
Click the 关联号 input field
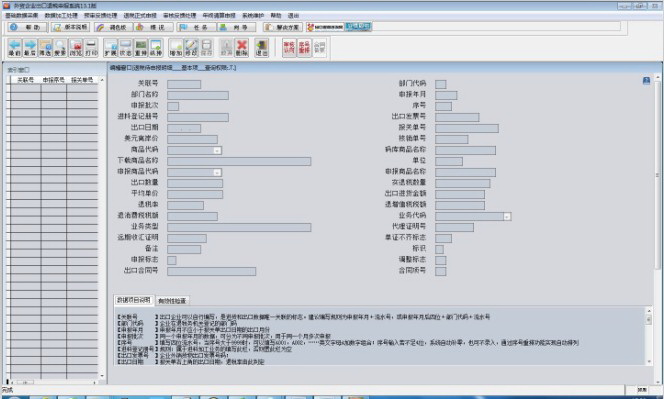(184, 84)
